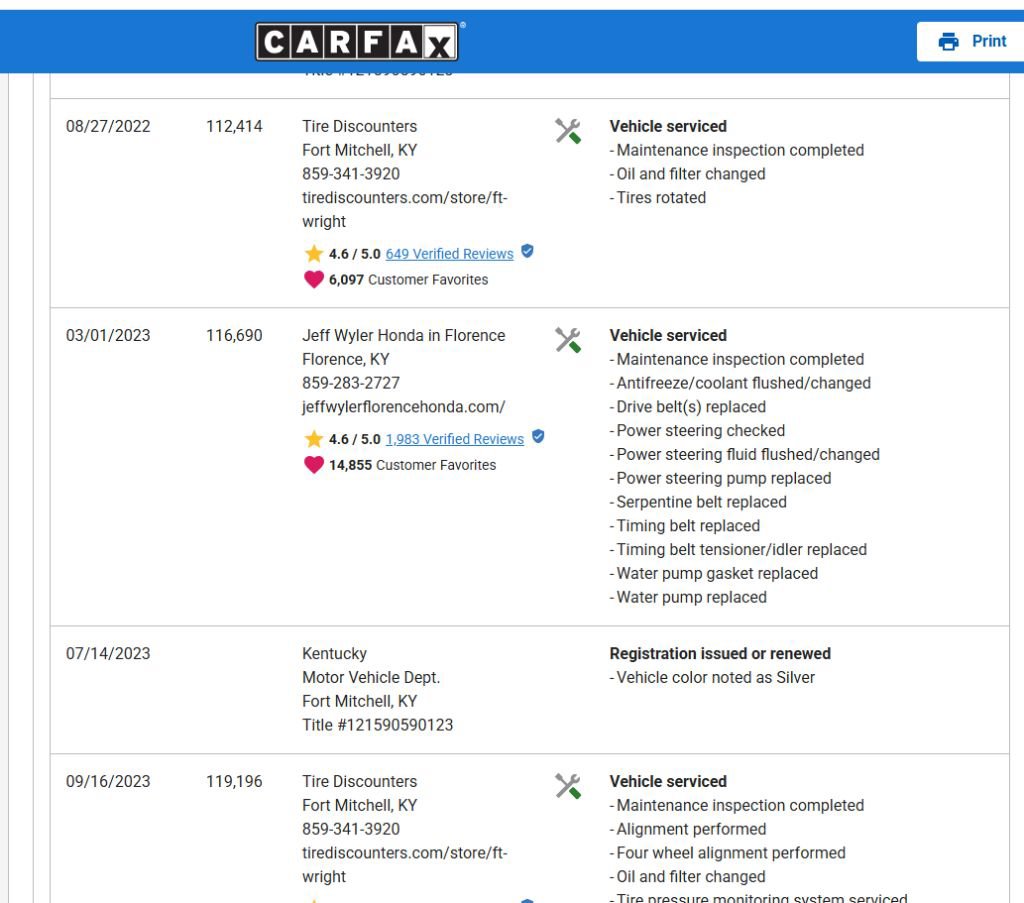Screen dimensions: 1024x903
Task: Click jeffwylerflorencehonda.com/ website text
Action: [404, 407]
